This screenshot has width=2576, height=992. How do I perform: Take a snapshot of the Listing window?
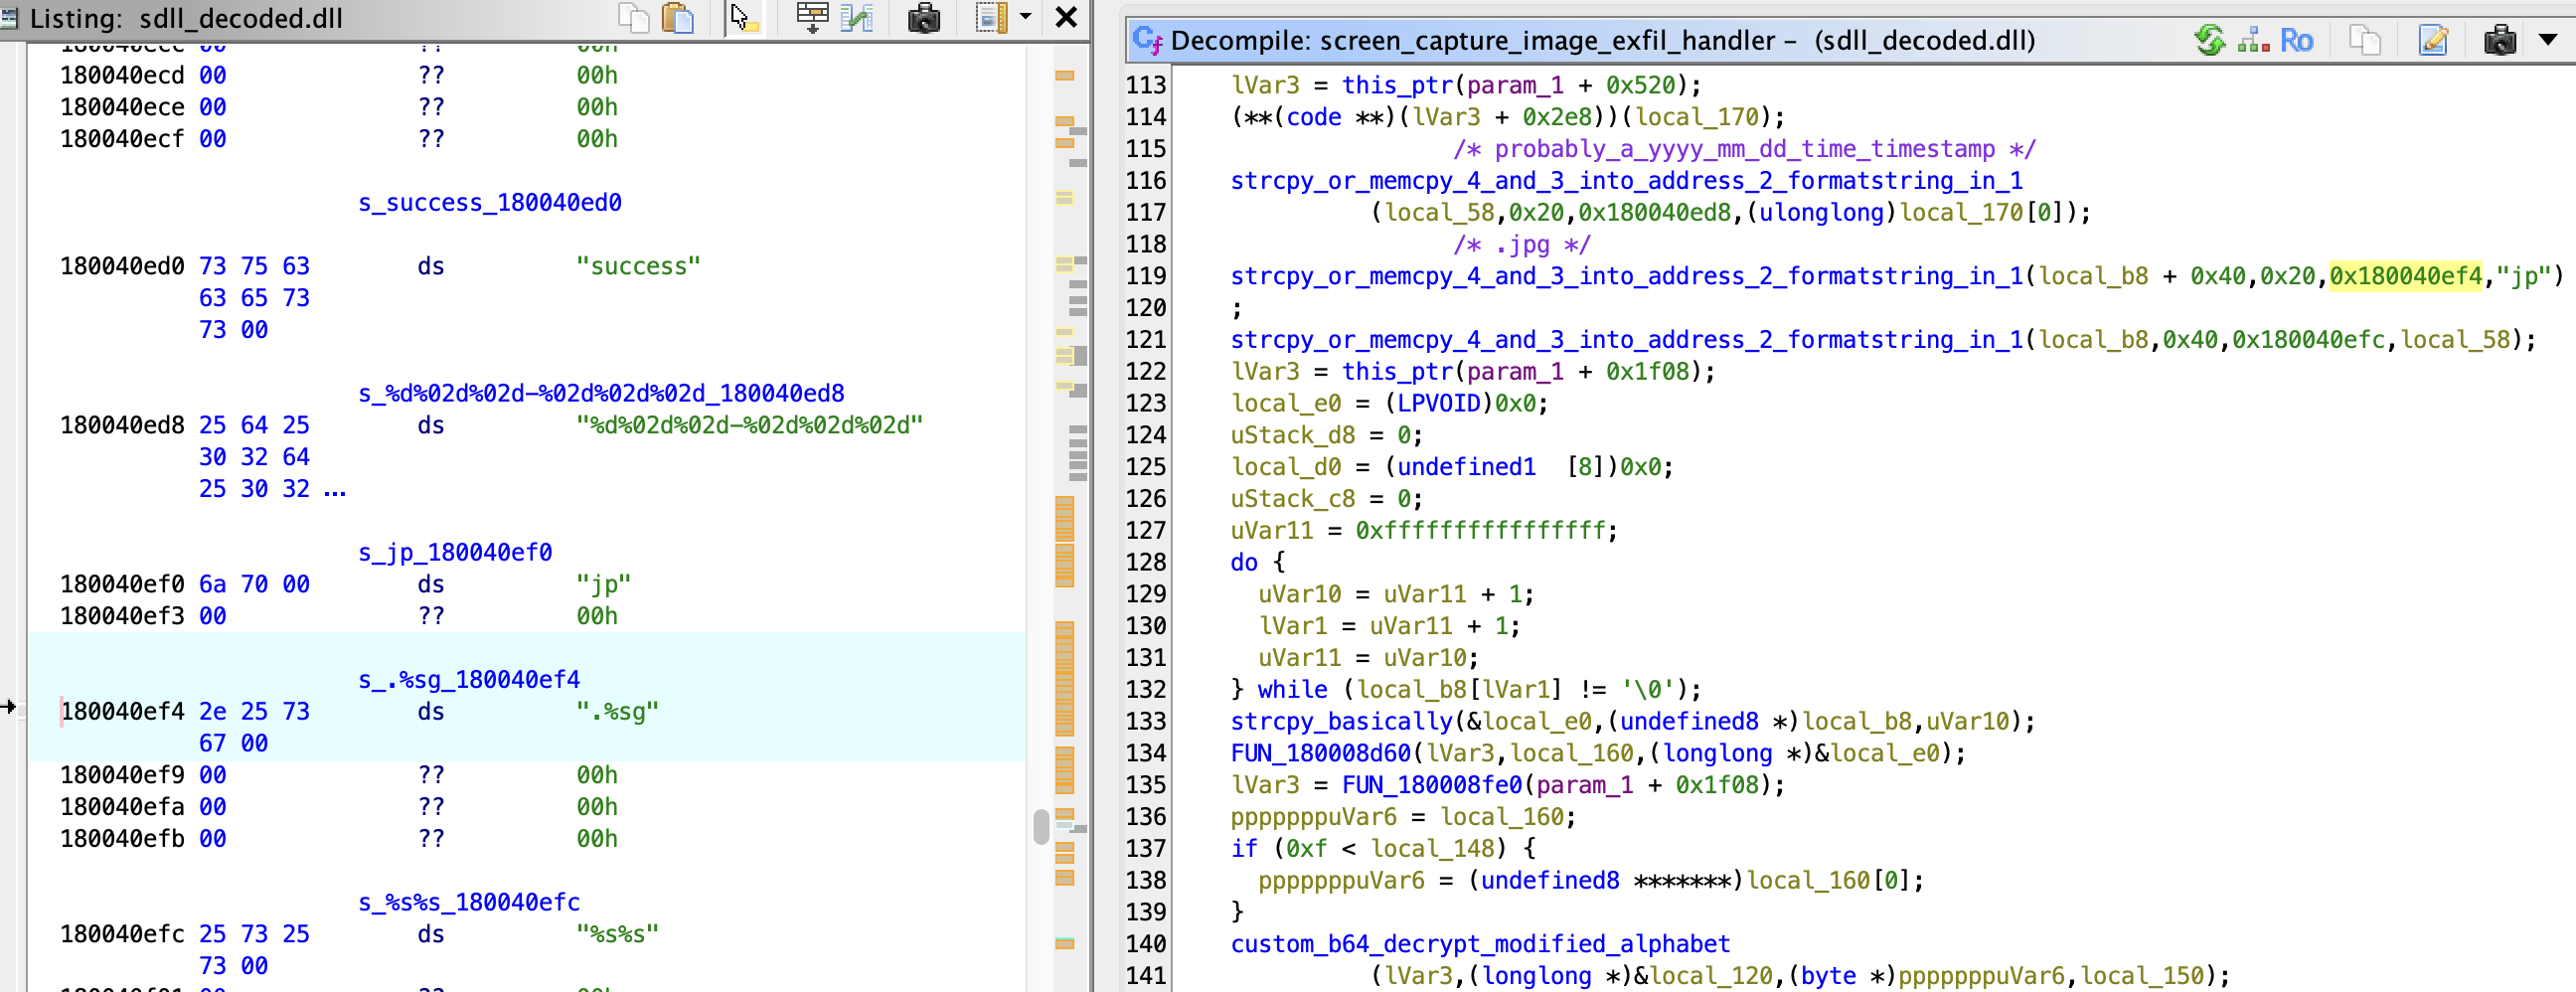[923, 18]
